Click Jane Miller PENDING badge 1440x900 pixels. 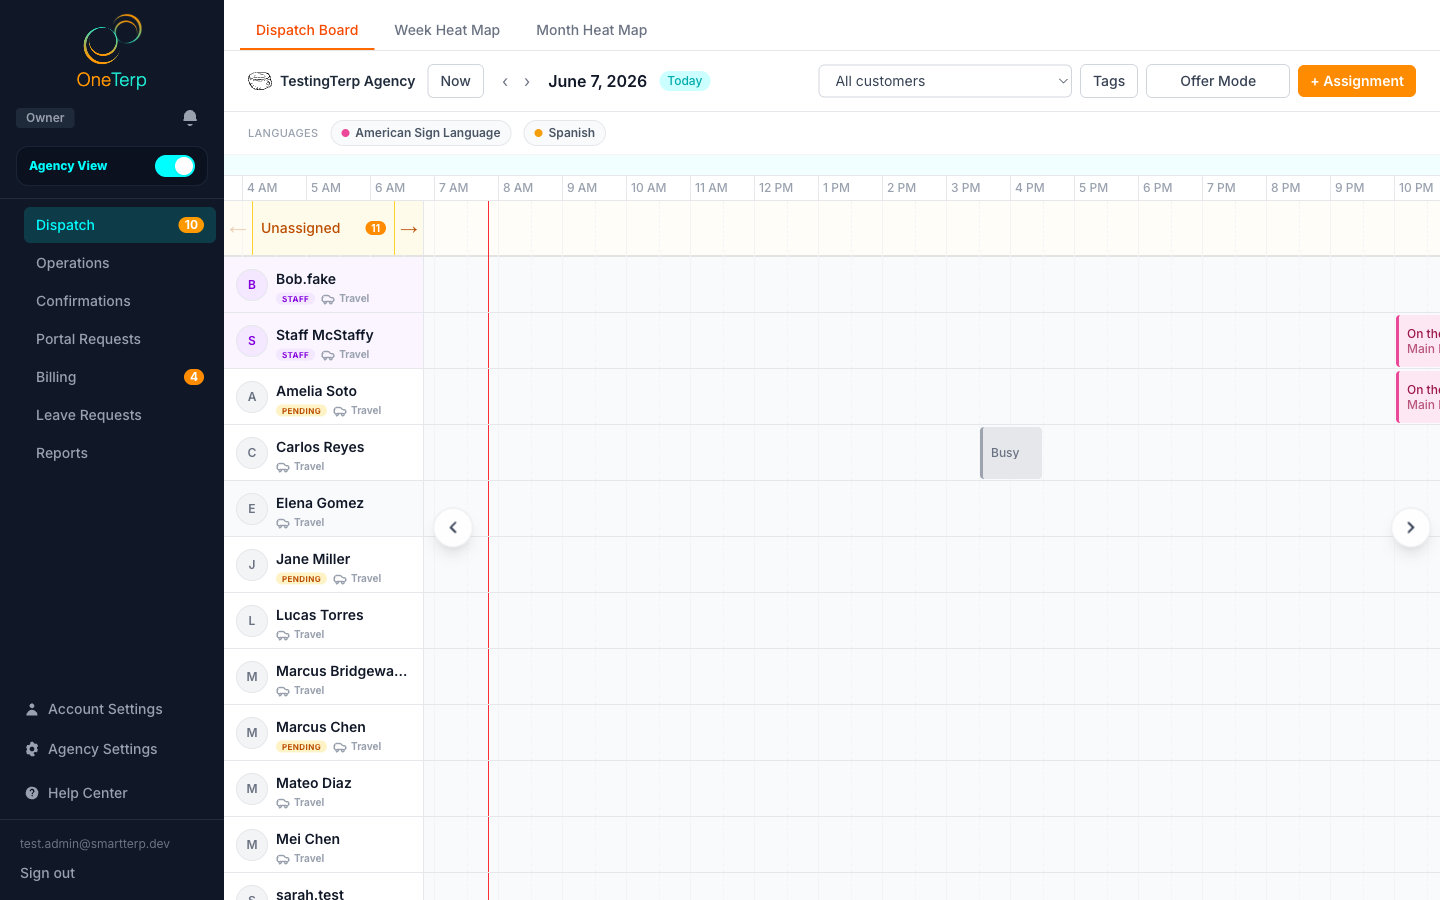point(301,579)
